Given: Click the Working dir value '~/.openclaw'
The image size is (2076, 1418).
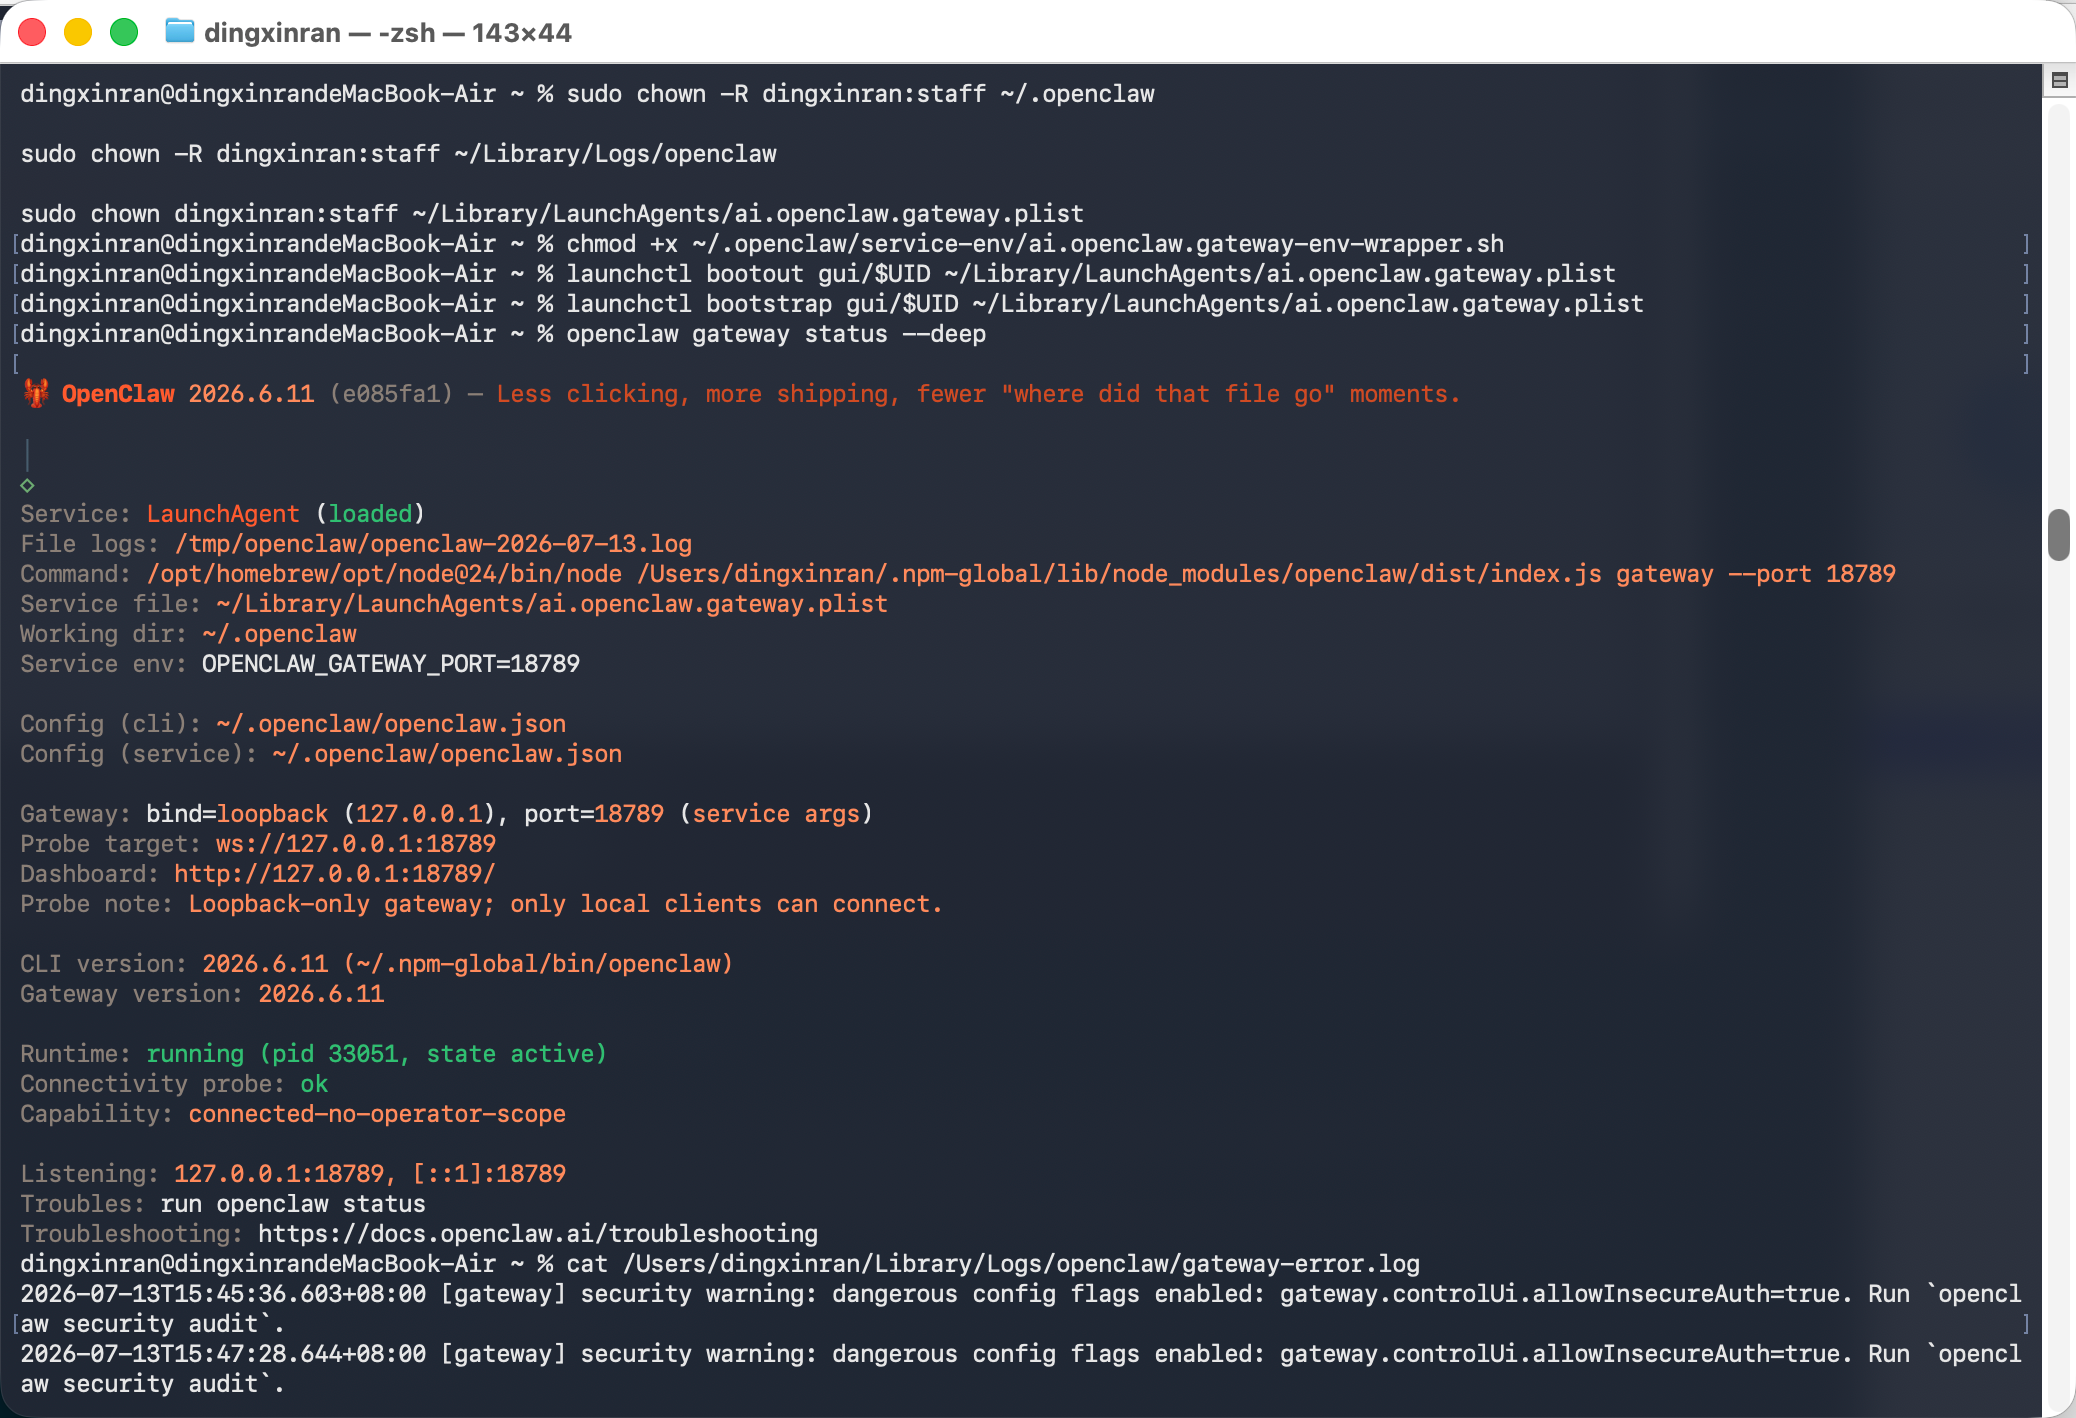Looking at the screenshot, I should (x=279, y=634).
